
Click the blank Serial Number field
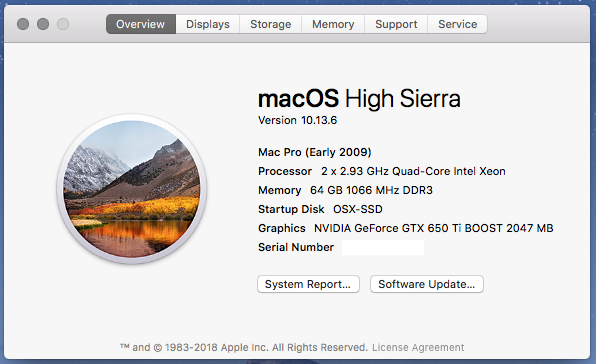(x=383, y=247)
